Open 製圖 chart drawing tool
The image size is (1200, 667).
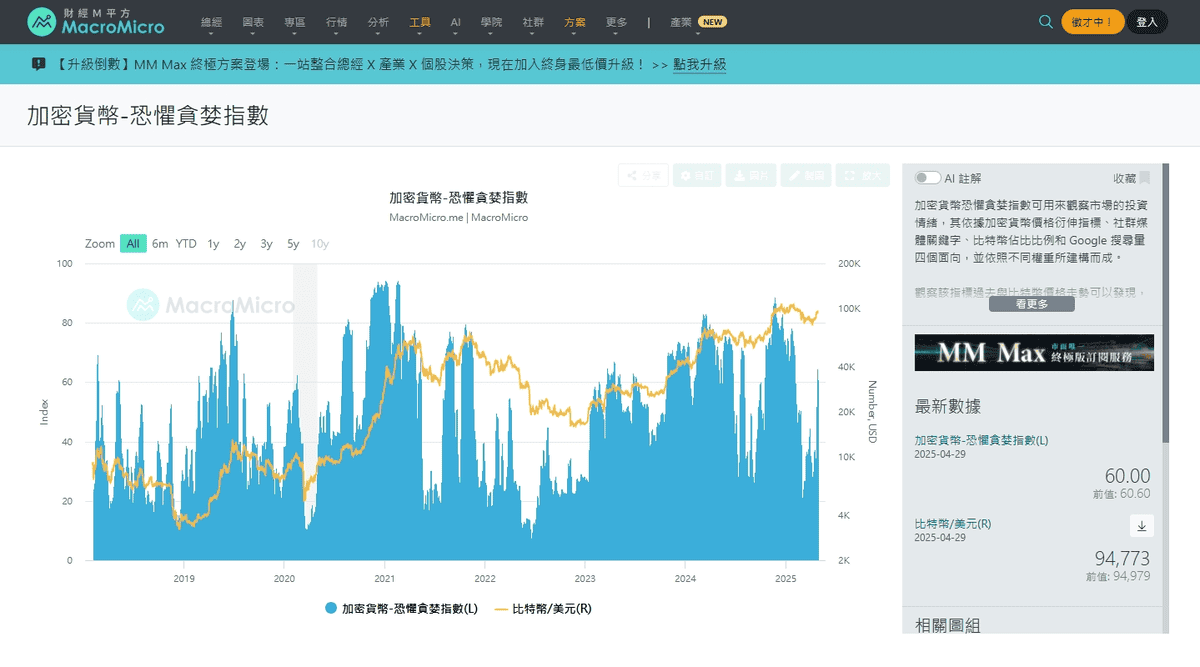coord(805,175)
